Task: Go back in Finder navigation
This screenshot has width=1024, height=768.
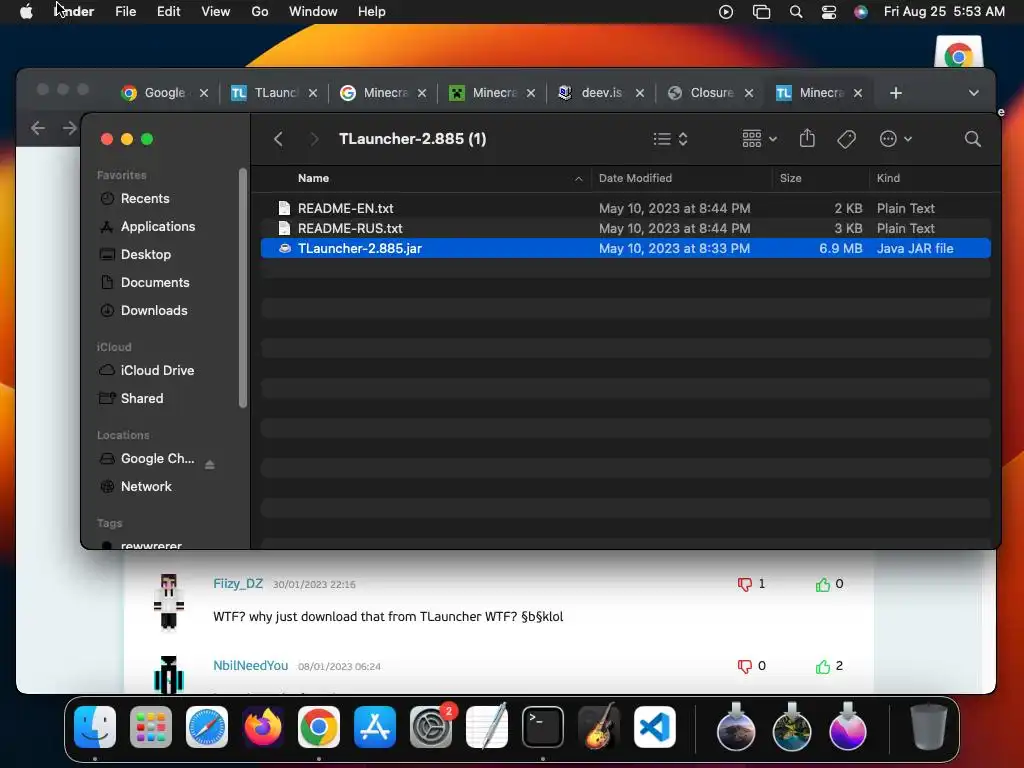Action: 278,139
